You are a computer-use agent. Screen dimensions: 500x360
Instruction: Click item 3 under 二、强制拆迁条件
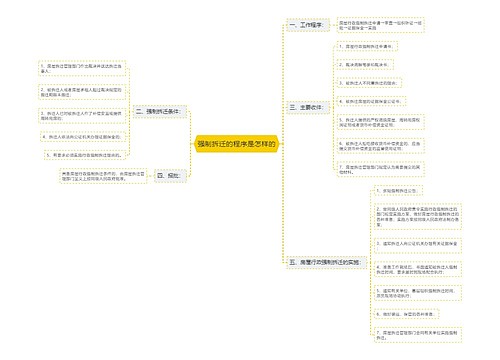(82, 116)
